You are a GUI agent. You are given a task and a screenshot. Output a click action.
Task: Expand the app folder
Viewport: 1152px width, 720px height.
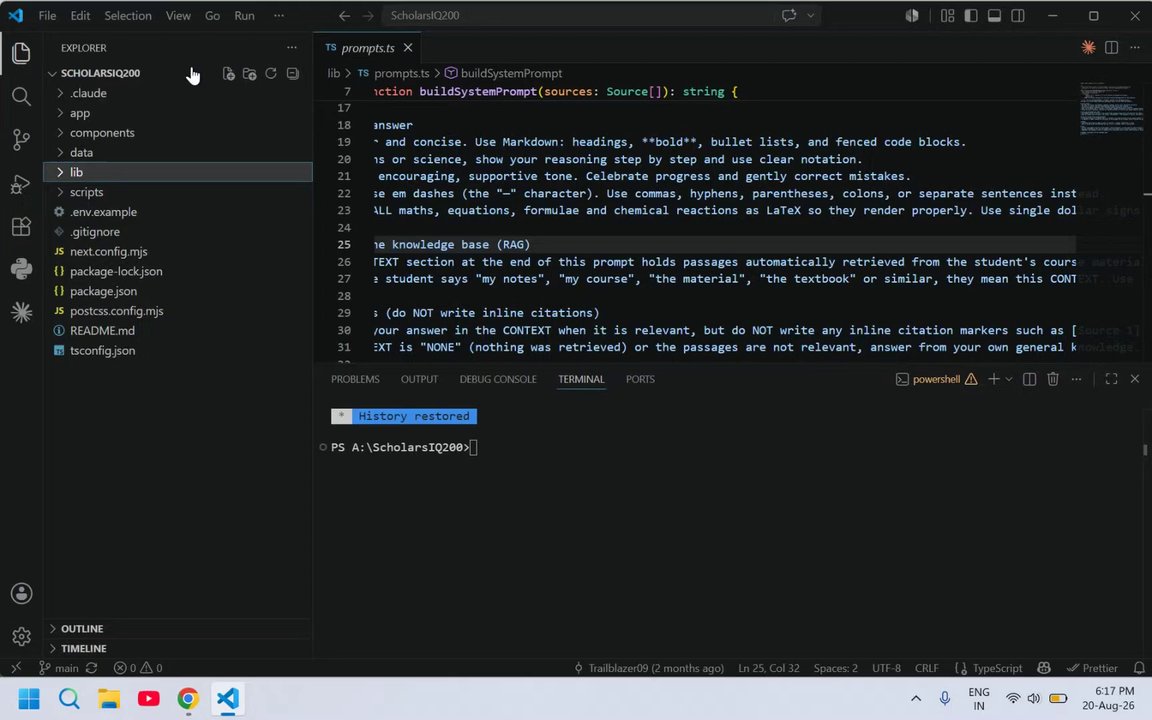[60, 113]
